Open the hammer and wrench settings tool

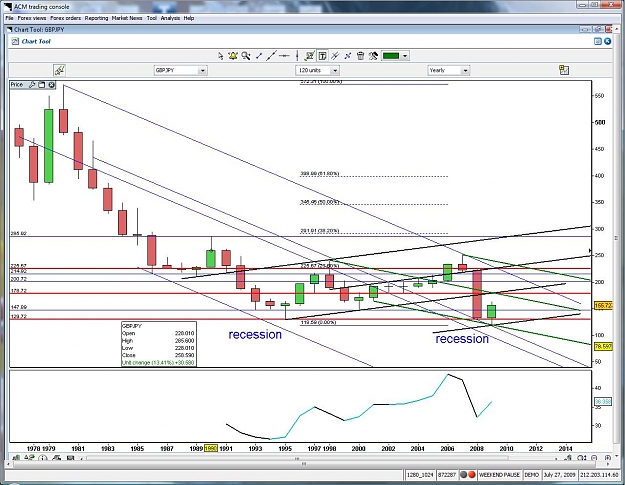(x=373, y=56)
